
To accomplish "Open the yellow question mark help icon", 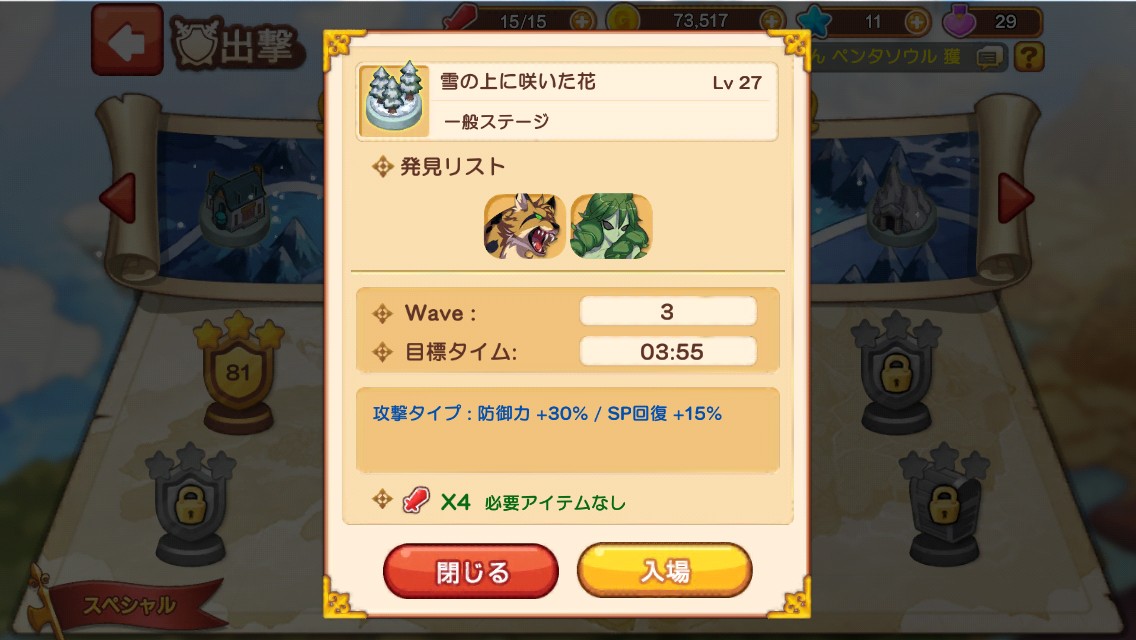I will [x=1029, y=57].
